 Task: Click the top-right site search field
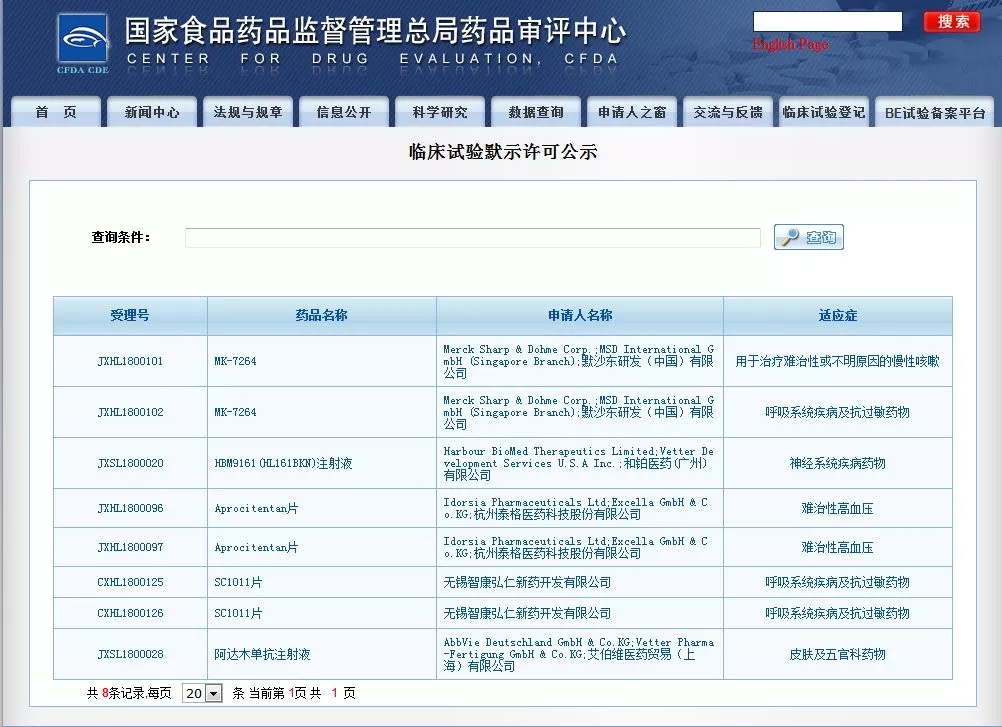click(827, 22)
